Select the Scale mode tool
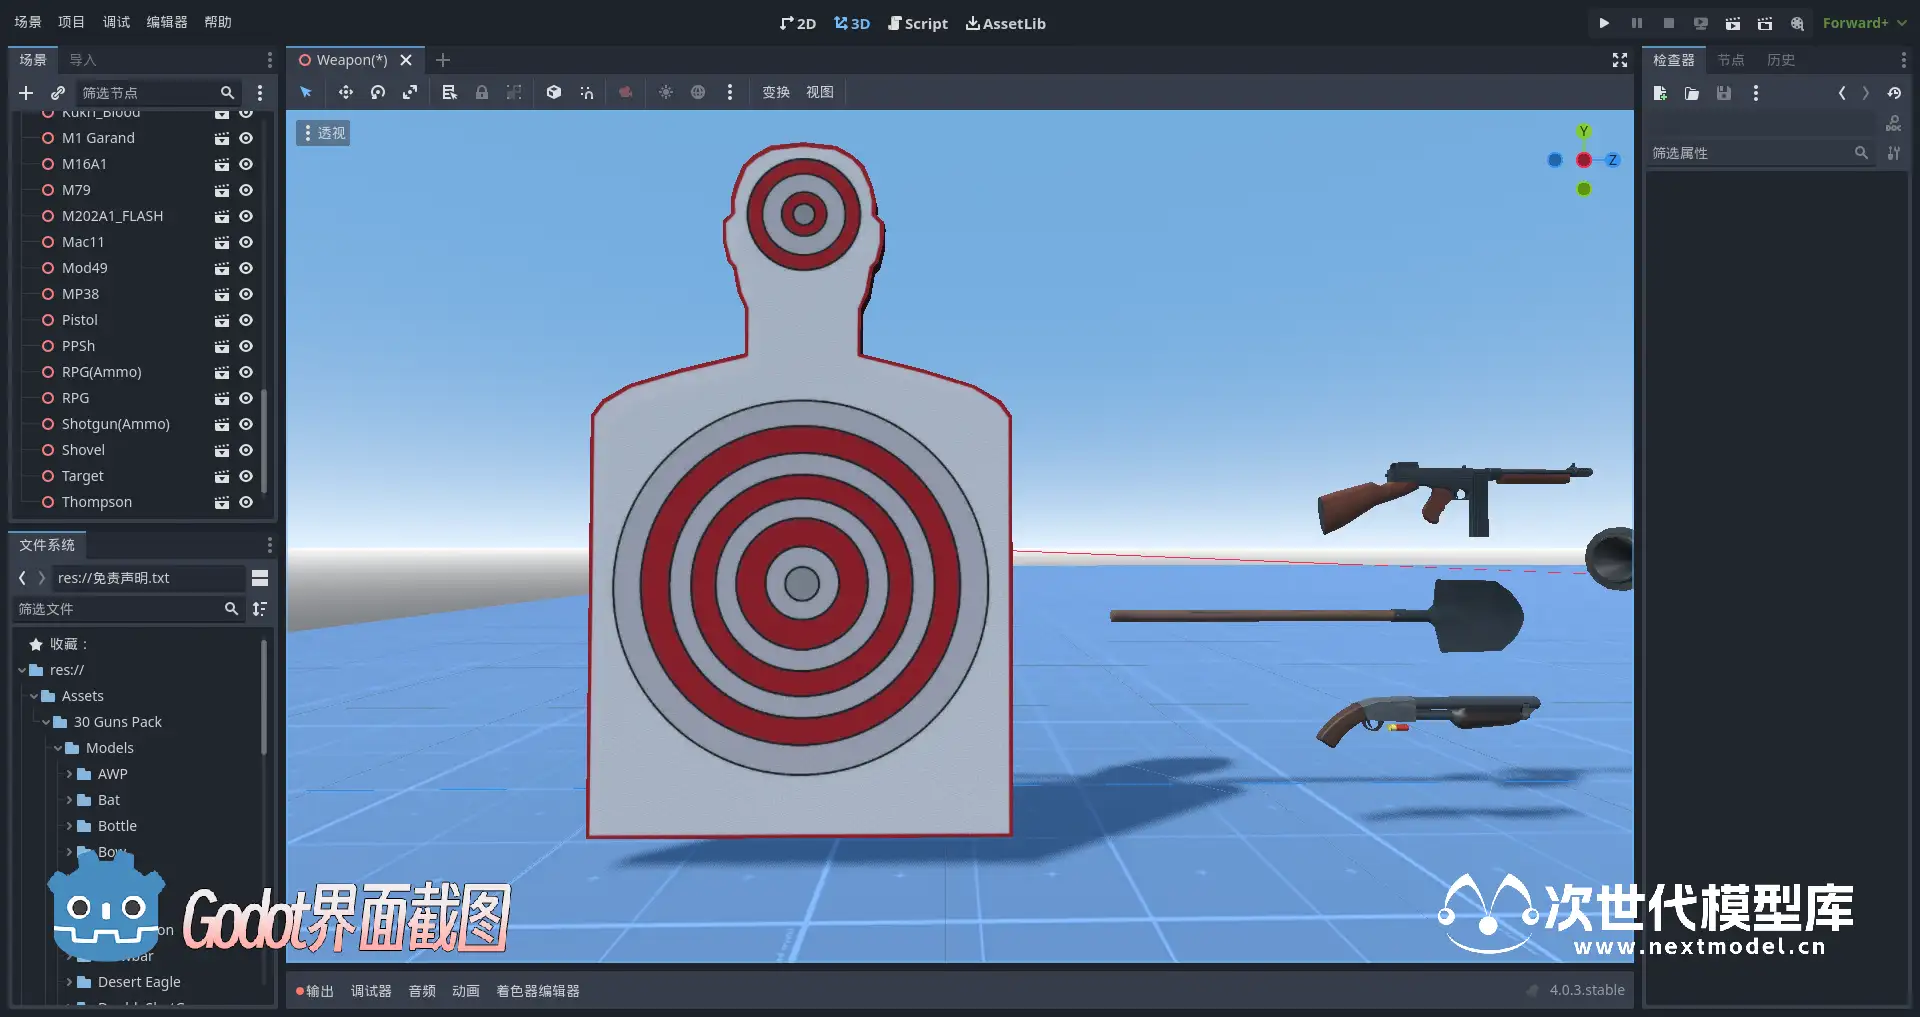The height and width of the screenshot is (1017, 1920). coord(410,92)
